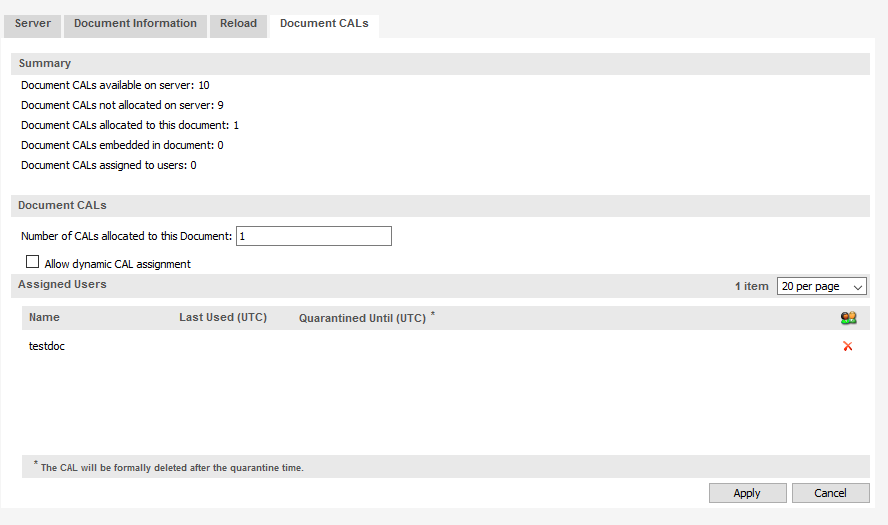Click the manage users icon in table header
Image resolution: width=888 pixels, height=525 pixels.
pos(848,318)
